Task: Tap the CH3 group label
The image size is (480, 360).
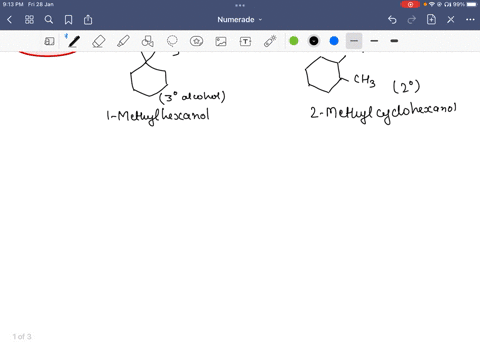Action: click(364, 81)
